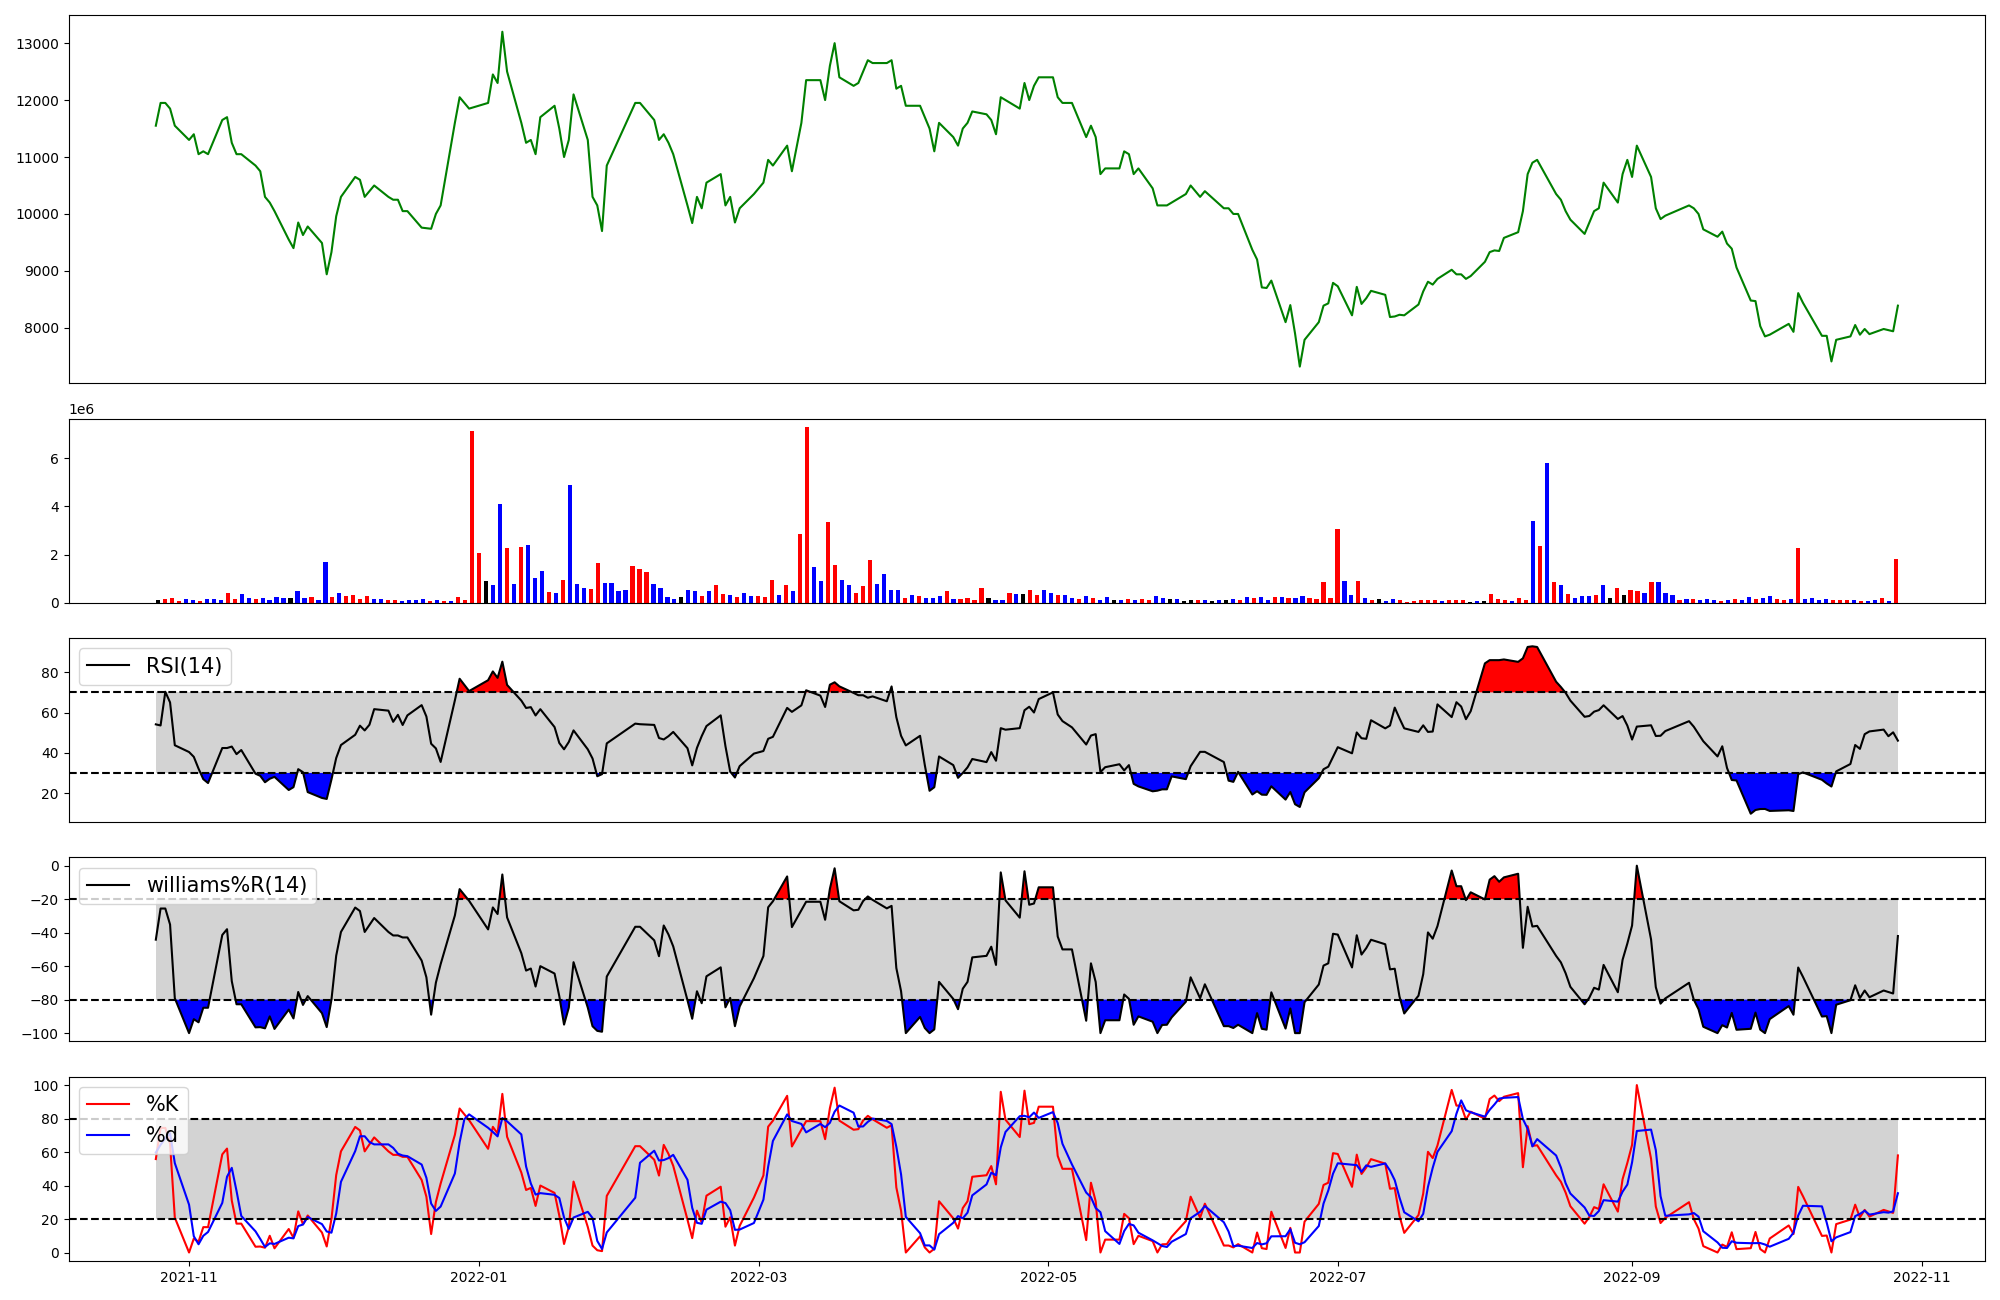This screenshot has width=2000, height=1300.
Task: Click the 2022-07 date tick label
Action: [1338, 1277]
